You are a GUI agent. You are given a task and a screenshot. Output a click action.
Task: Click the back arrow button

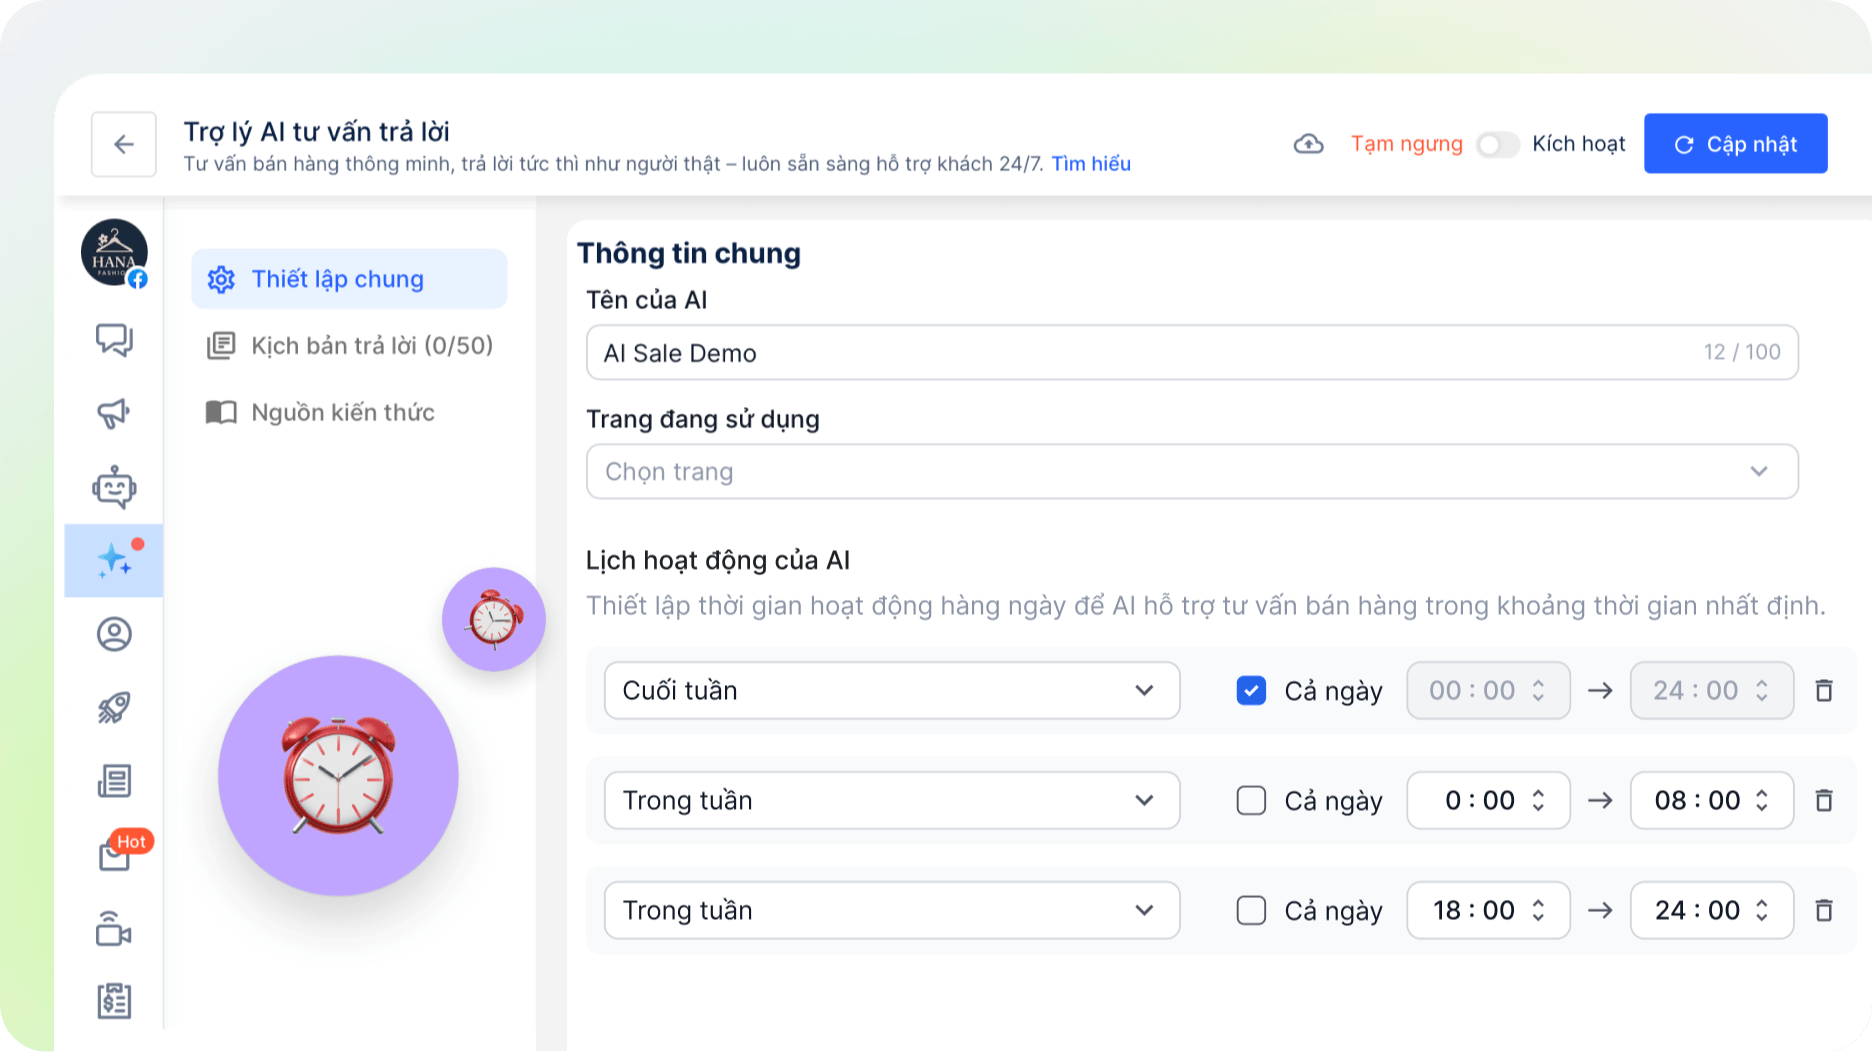(124, 144)
